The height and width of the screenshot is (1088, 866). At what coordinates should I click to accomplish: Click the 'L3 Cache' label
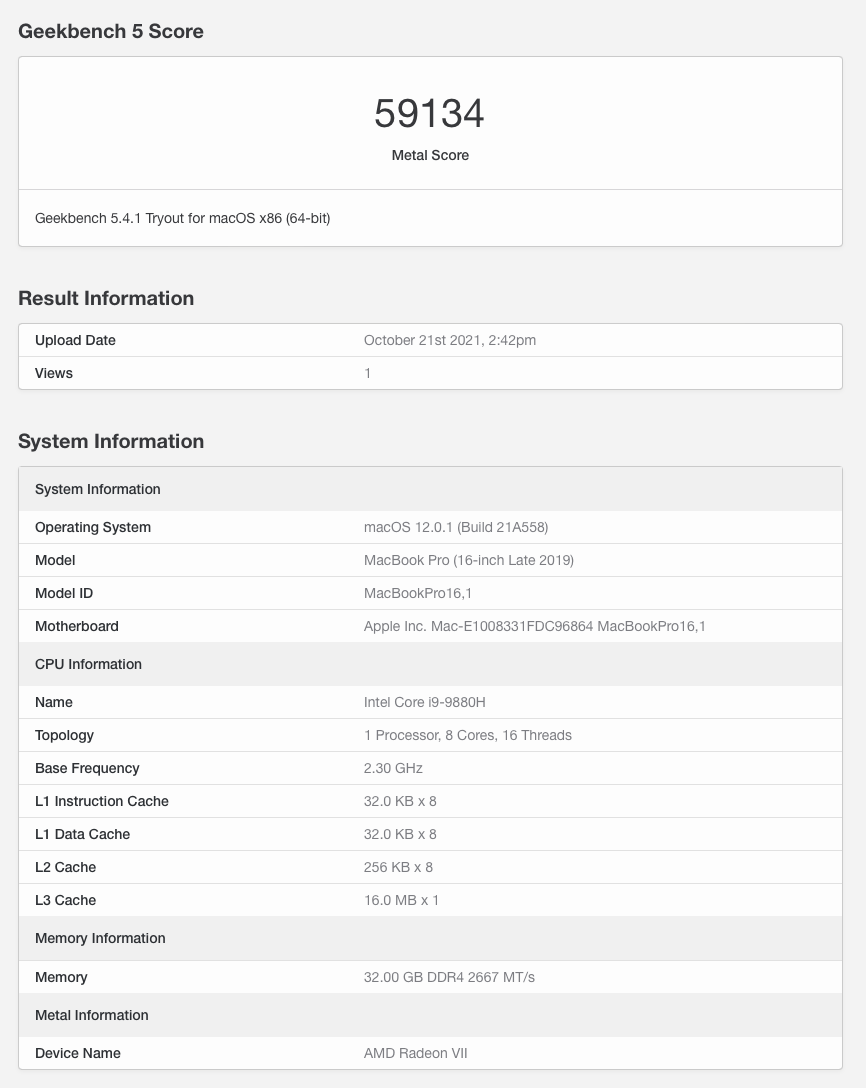tap(65, 900)
